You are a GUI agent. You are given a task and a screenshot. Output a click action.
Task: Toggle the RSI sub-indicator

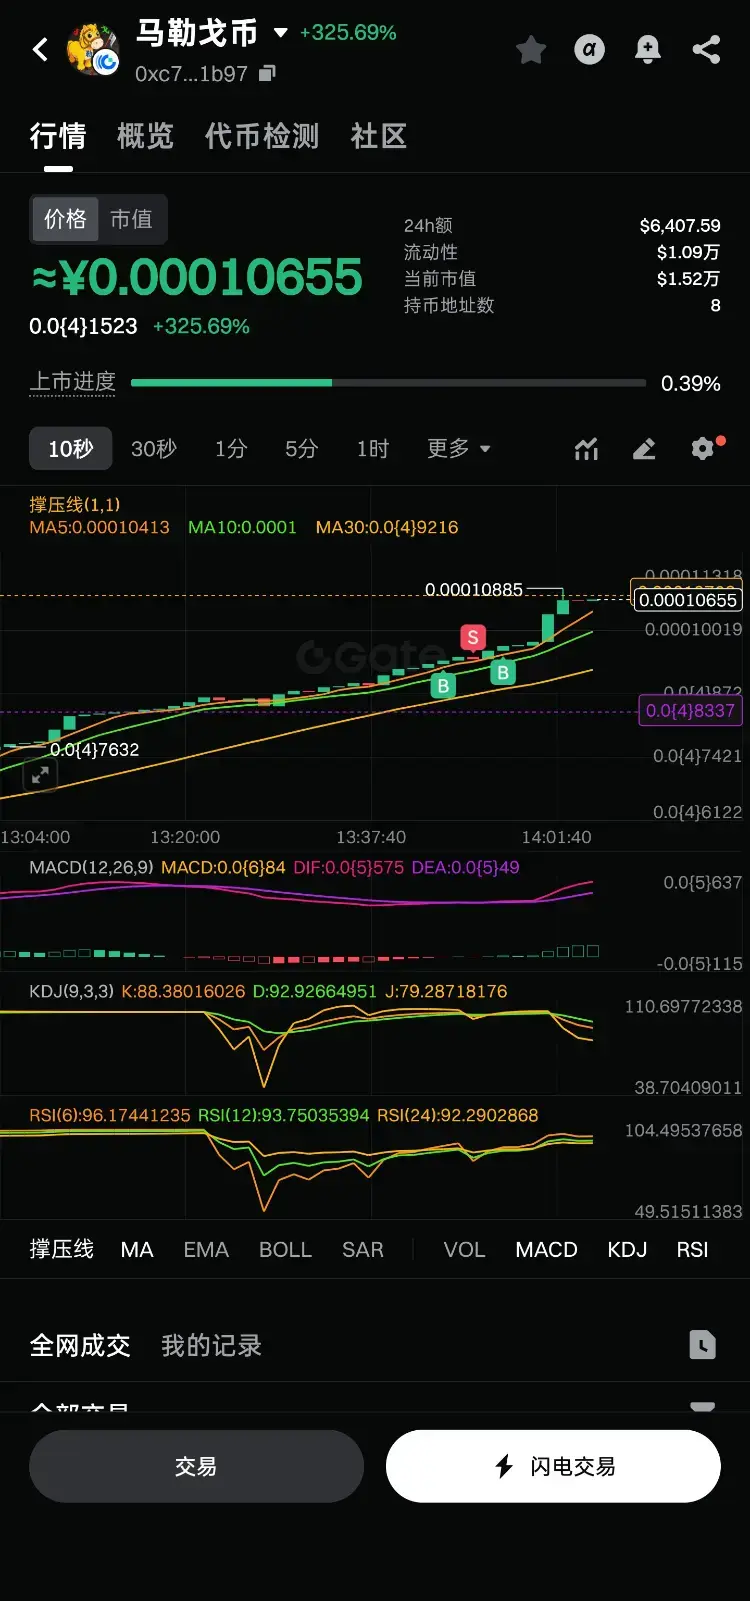point(692,1249)
